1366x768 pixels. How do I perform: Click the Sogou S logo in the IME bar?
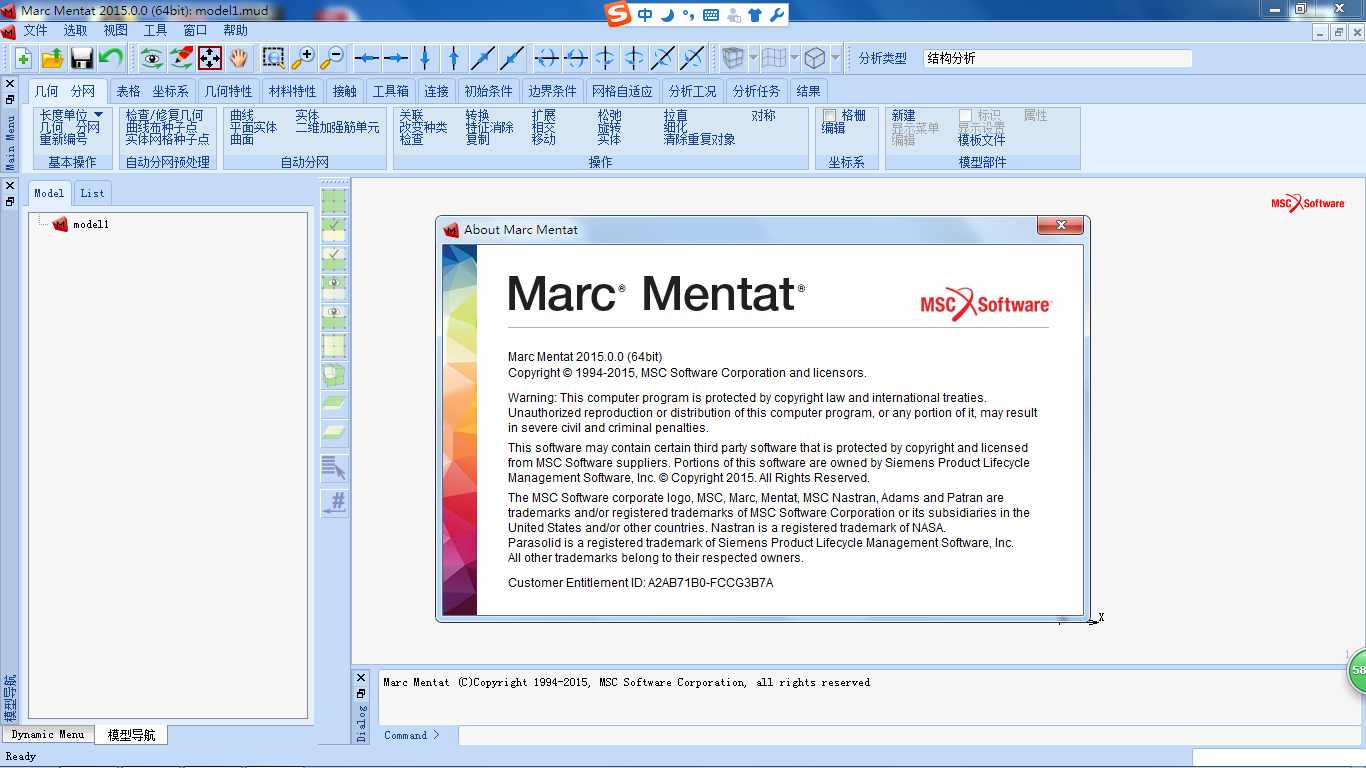click(619, 14)
